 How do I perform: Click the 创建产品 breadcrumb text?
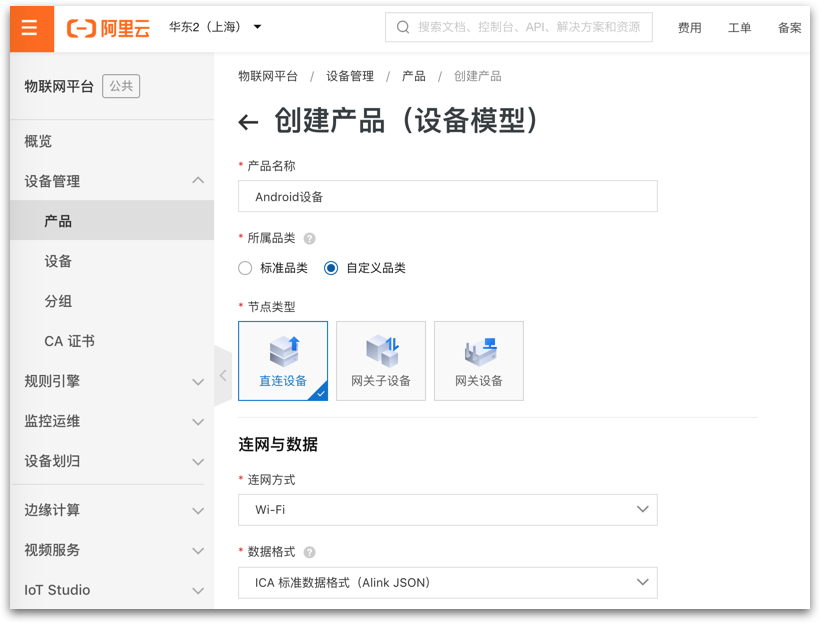(477, 76)
